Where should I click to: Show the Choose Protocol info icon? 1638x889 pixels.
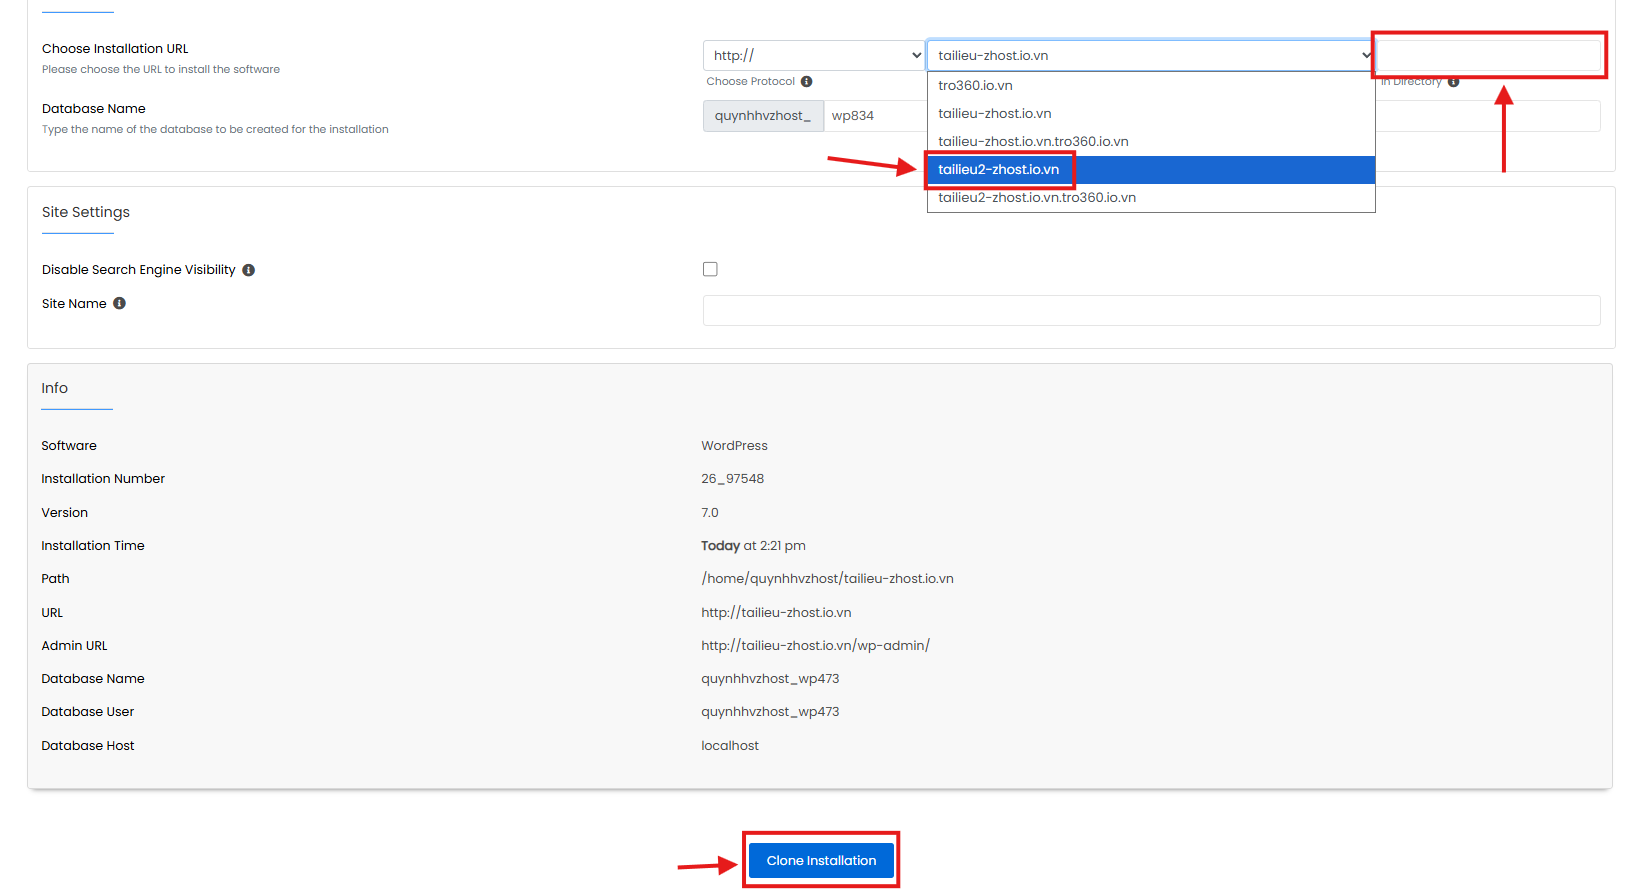(806, 81)
